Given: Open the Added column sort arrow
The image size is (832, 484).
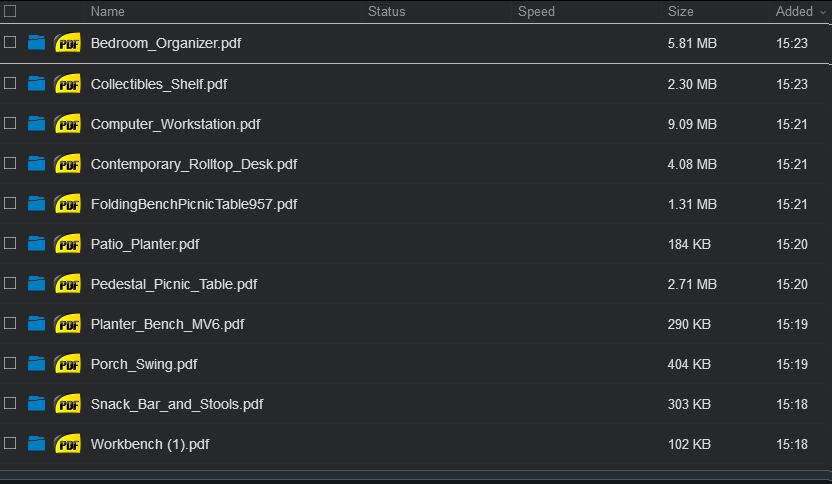Looking at the screenshot, I should (823, 12).
